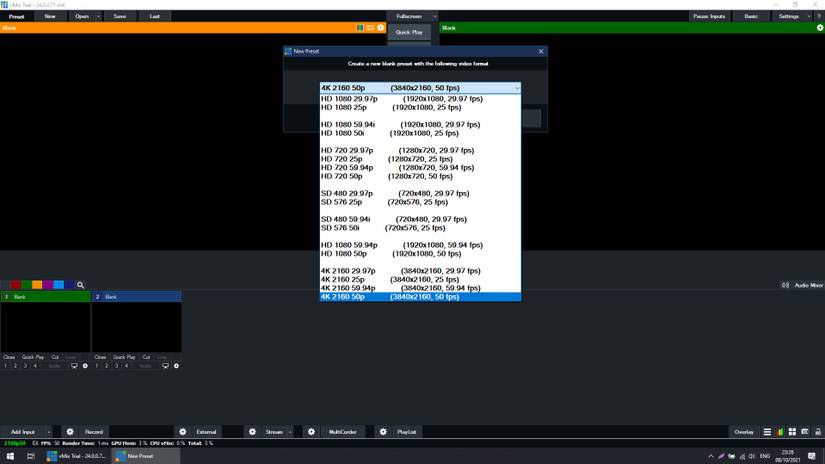This screenshot has height=464, width=825.
Task: Select the orange category color swatch
Action: click(37, 285)
